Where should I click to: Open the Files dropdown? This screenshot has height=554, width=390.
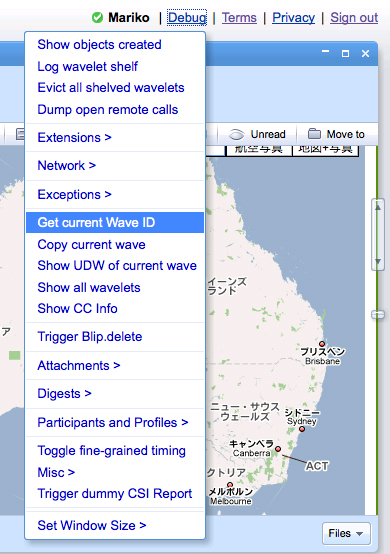[346, 533]
